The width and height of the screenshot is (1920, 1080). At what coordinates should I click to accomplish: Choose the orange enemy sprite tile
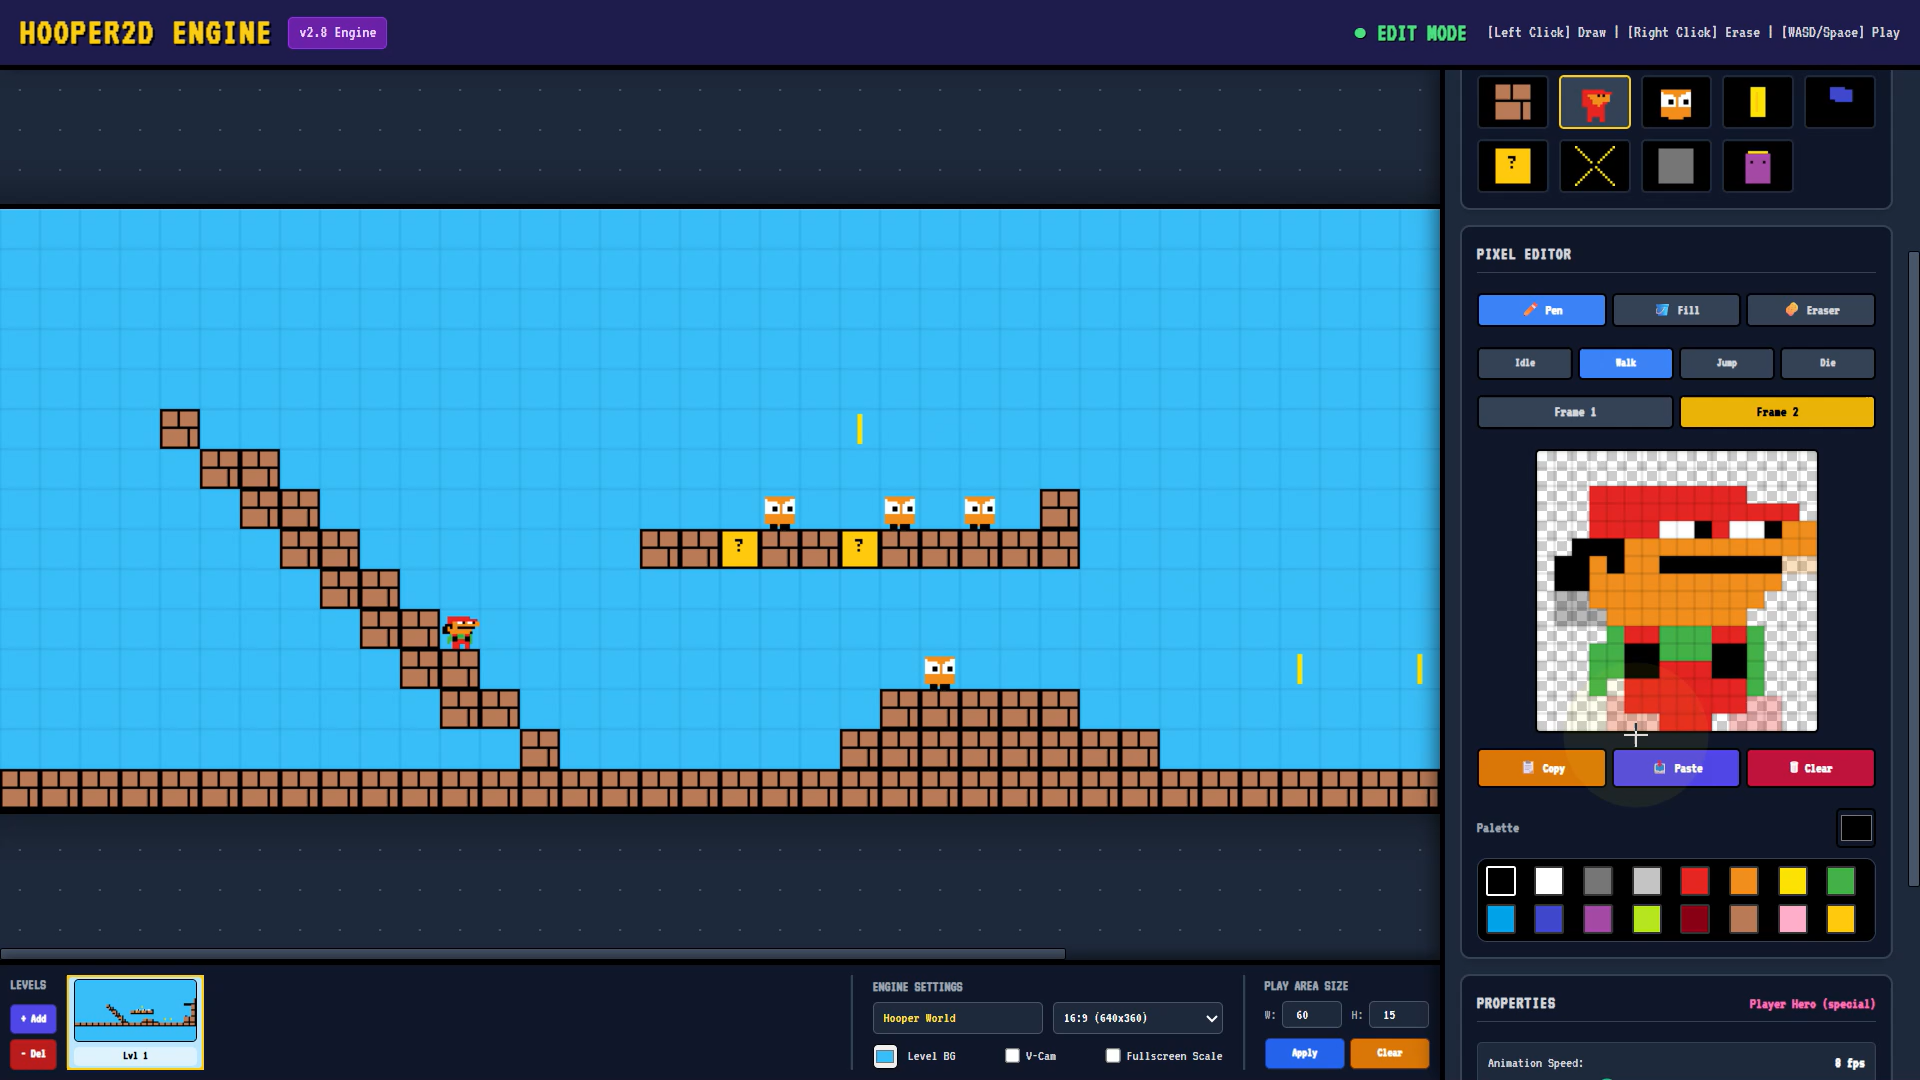coord(1676,102)
